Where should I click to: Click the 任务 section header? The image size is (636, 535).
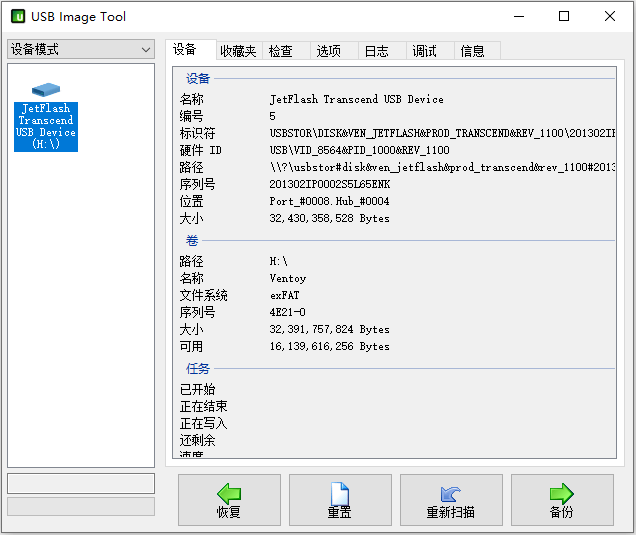(198, 369)
